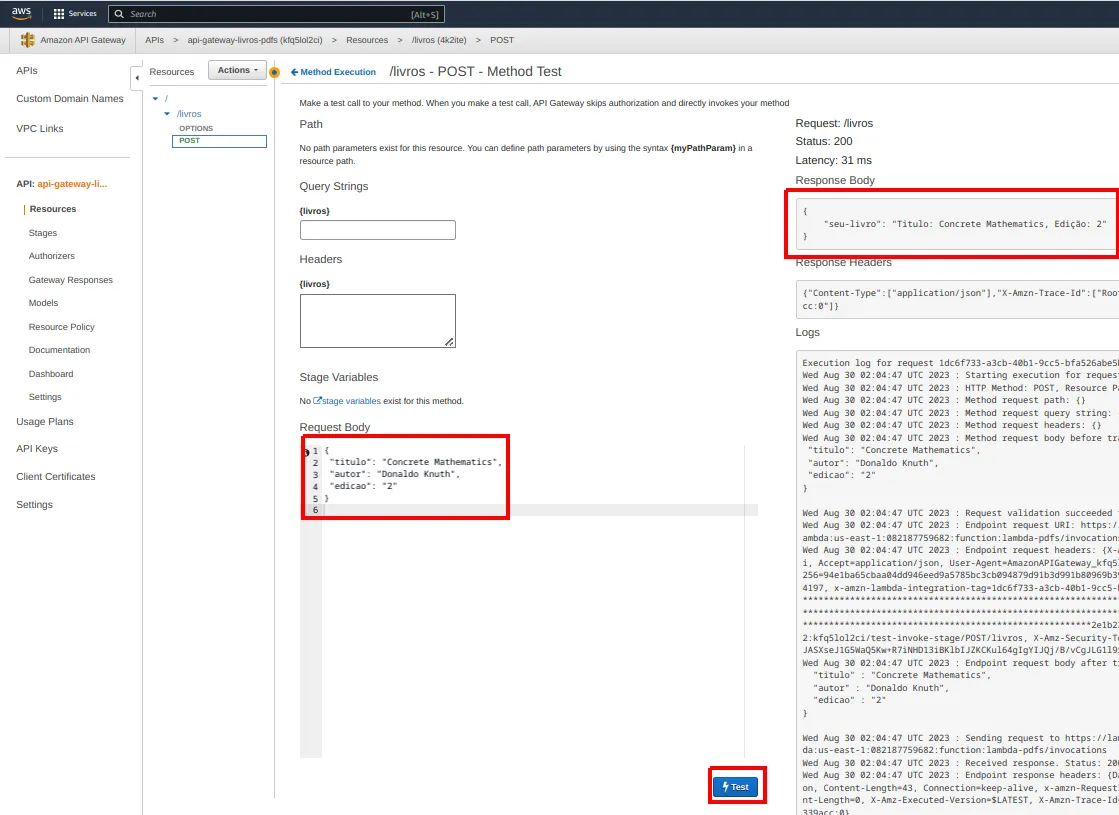Viewport: 1119px width, 815px height.
Task: Open Gateway Responses
Action: [71, 280]
